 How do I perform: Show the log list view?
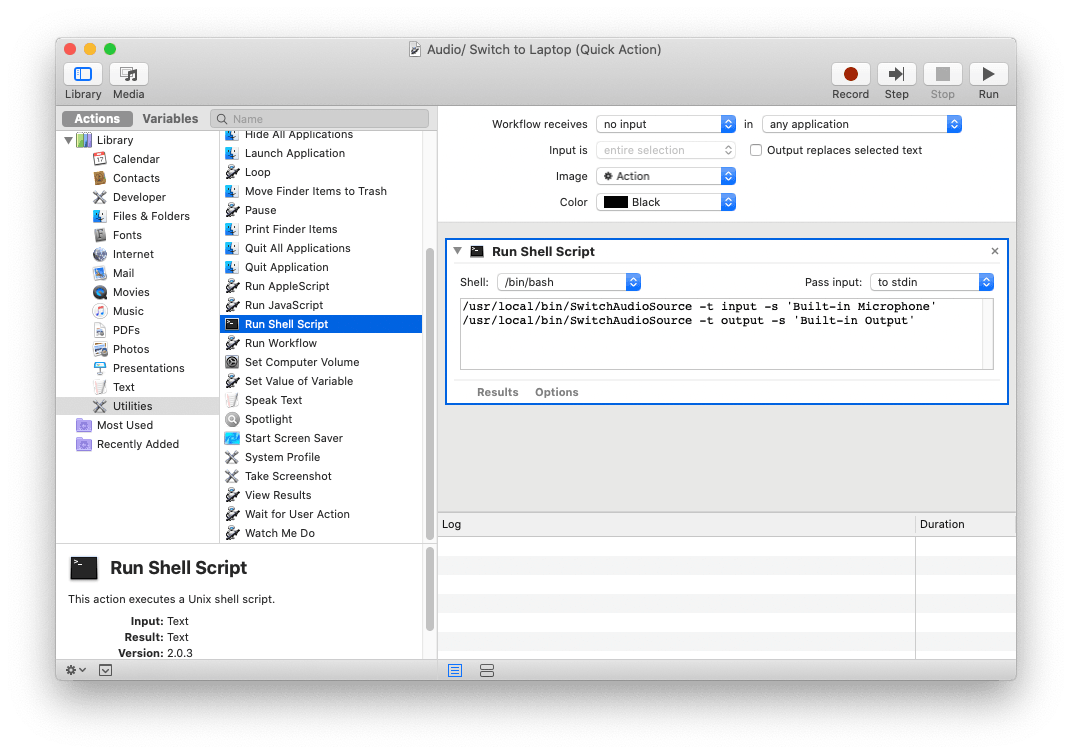click(455, 671)
